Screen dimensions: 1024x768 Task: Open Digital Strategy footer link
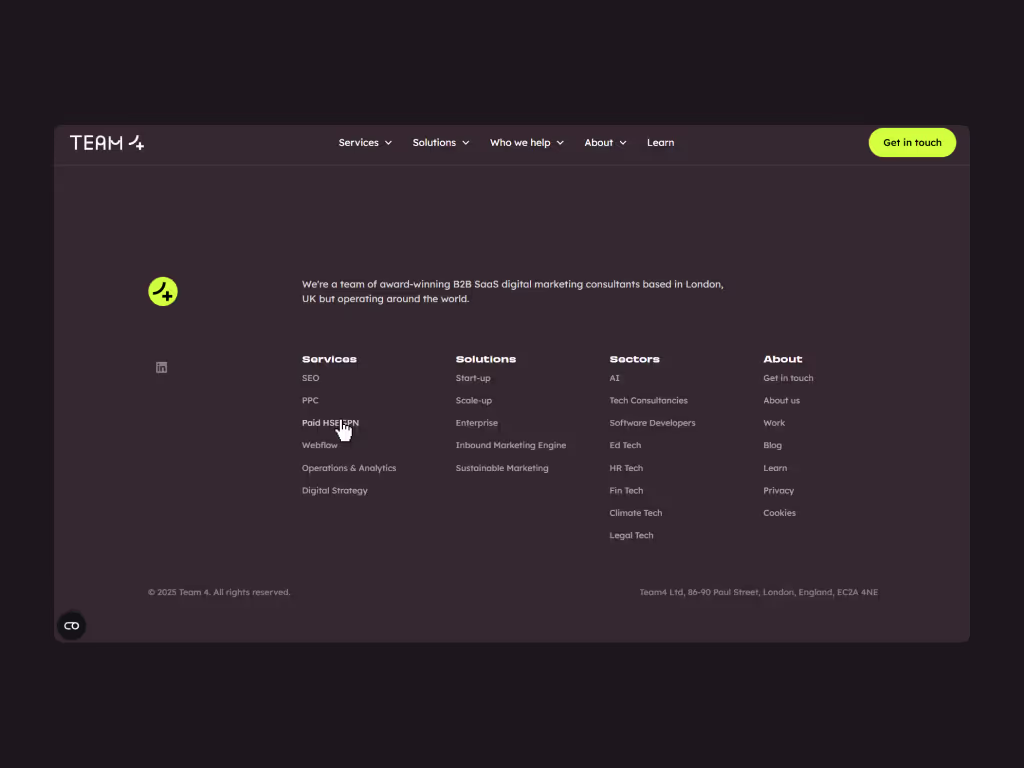click(334, 490)
